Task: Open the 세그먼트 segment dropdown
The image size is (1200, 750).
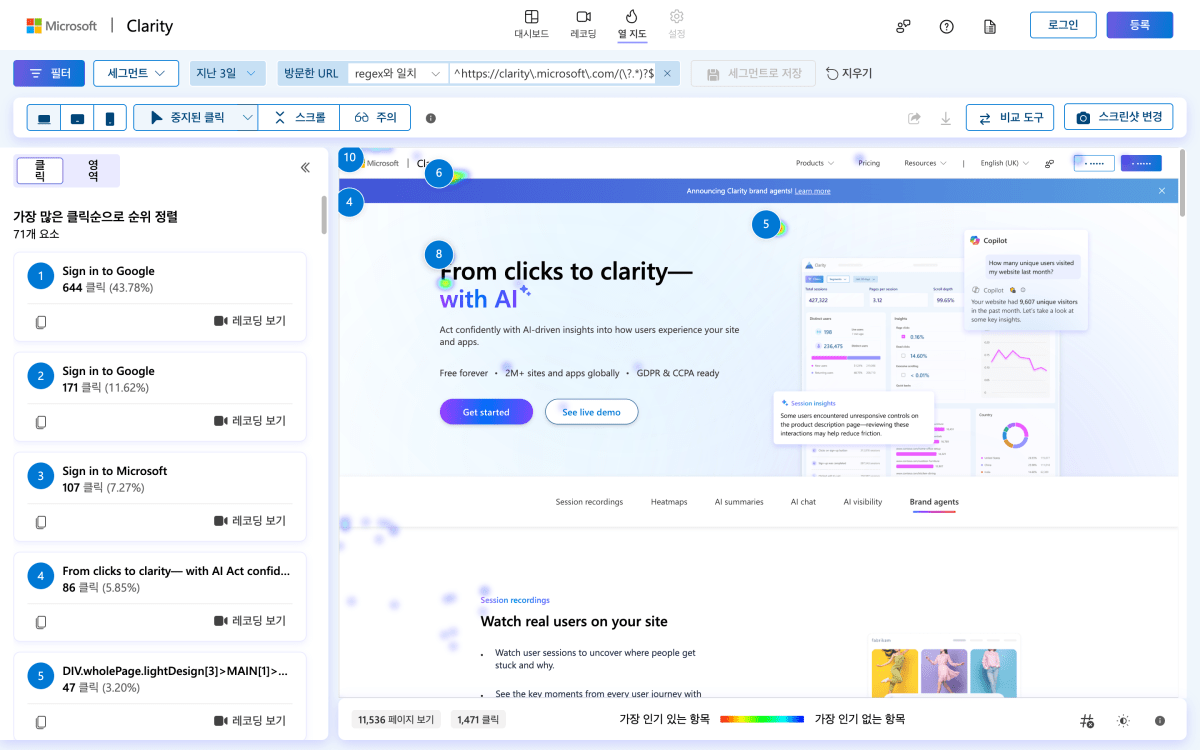Action: [136, 74]
